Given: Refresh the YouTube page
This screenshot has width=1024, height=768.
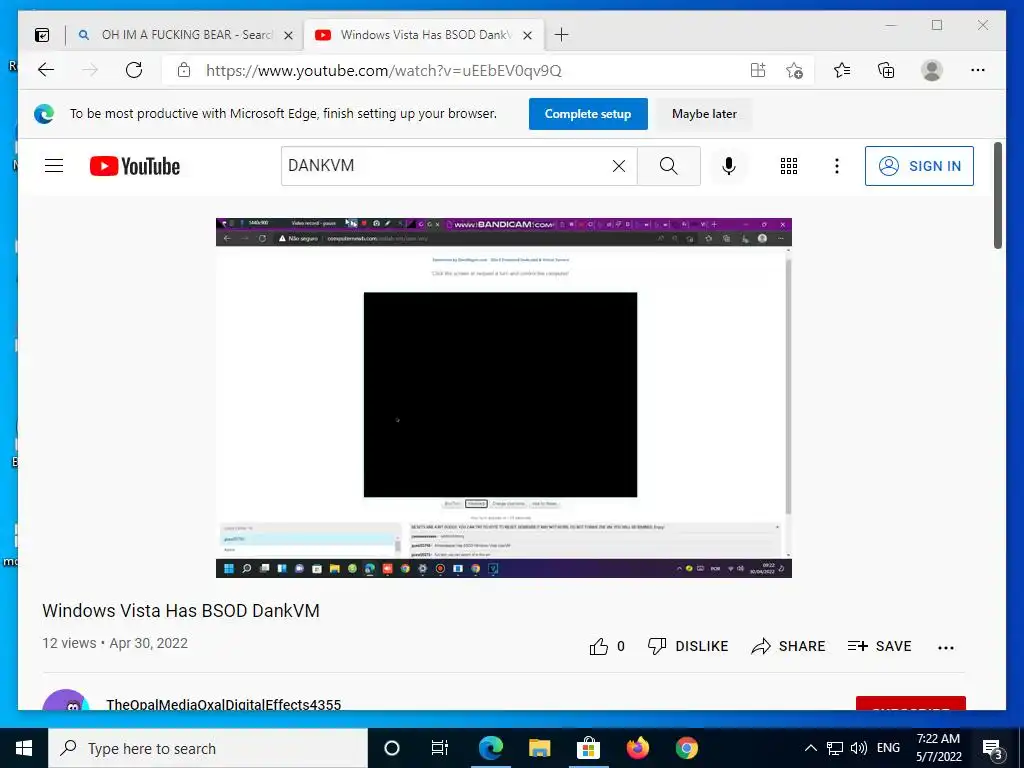Looking at the screenshot, I should coord(134,70).
